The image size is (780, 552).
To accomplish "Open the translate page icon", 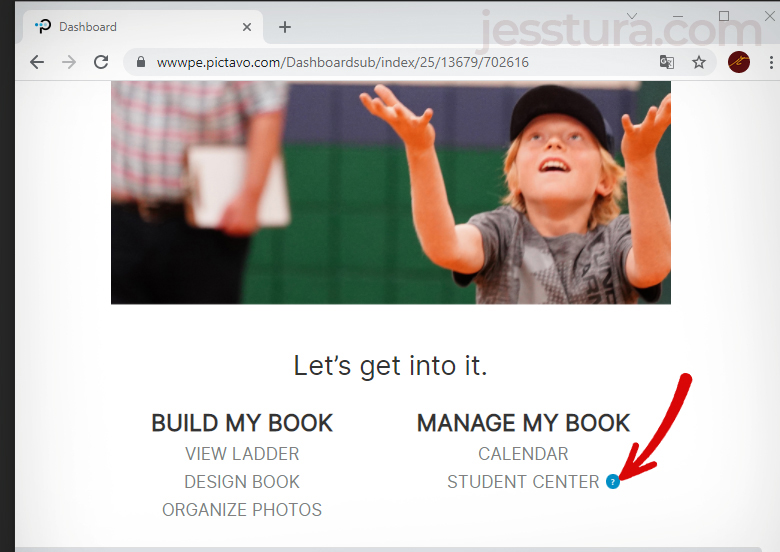I will tap(667, 62).
